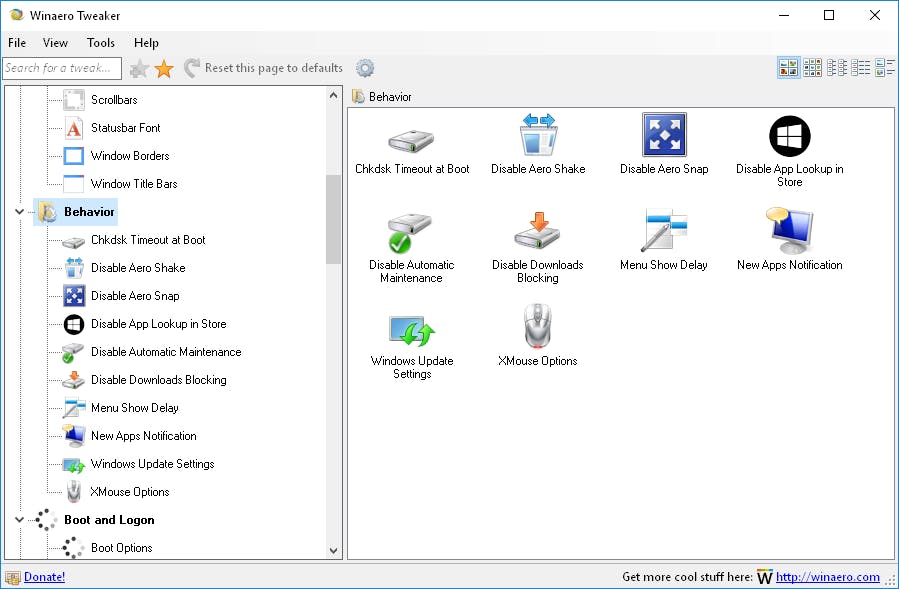
Task: Select the Behavior category in tree
Action: [89, 212]
